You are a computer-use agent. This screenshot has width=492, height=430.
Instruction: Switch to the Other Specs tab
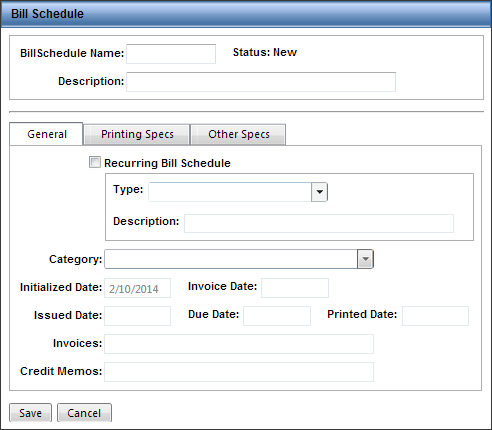(x=239, y=134)
